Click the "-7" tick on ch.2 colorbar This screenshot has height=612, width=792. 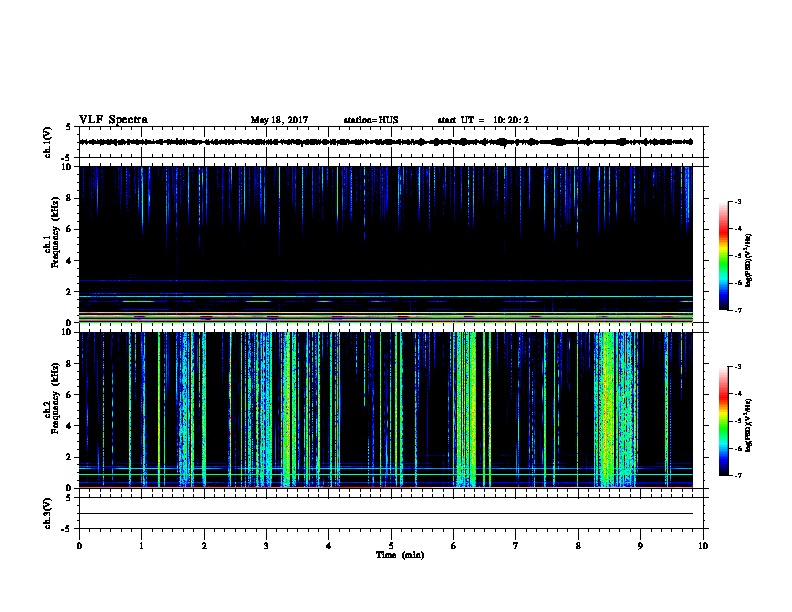[x=737, y=475]
